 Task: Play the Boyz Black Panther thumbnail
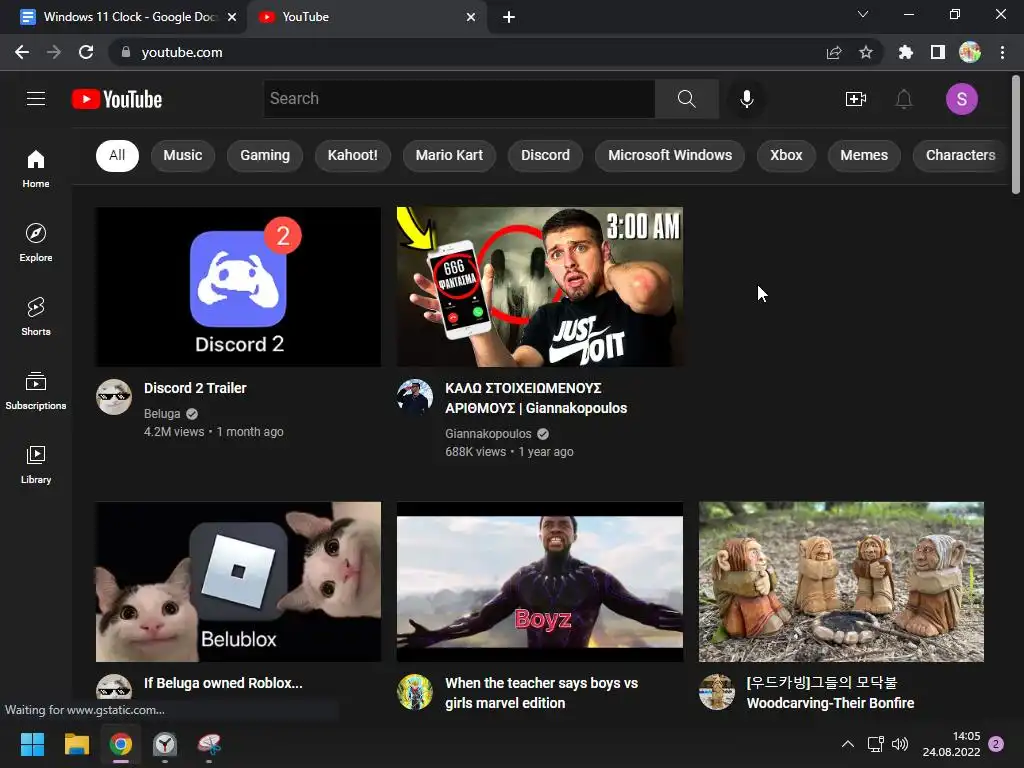tap(540, 582)
